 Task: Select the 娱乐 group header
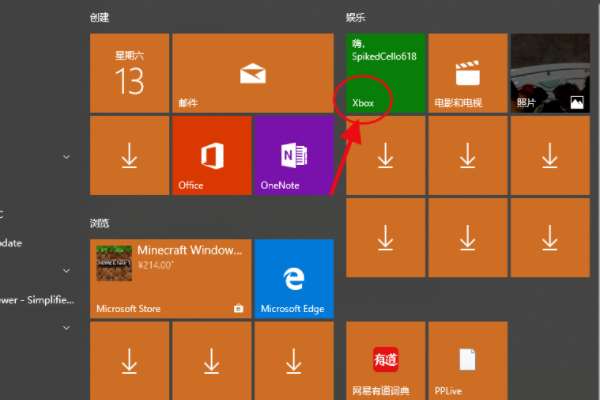pyautogui.click(x=355, y=17)
